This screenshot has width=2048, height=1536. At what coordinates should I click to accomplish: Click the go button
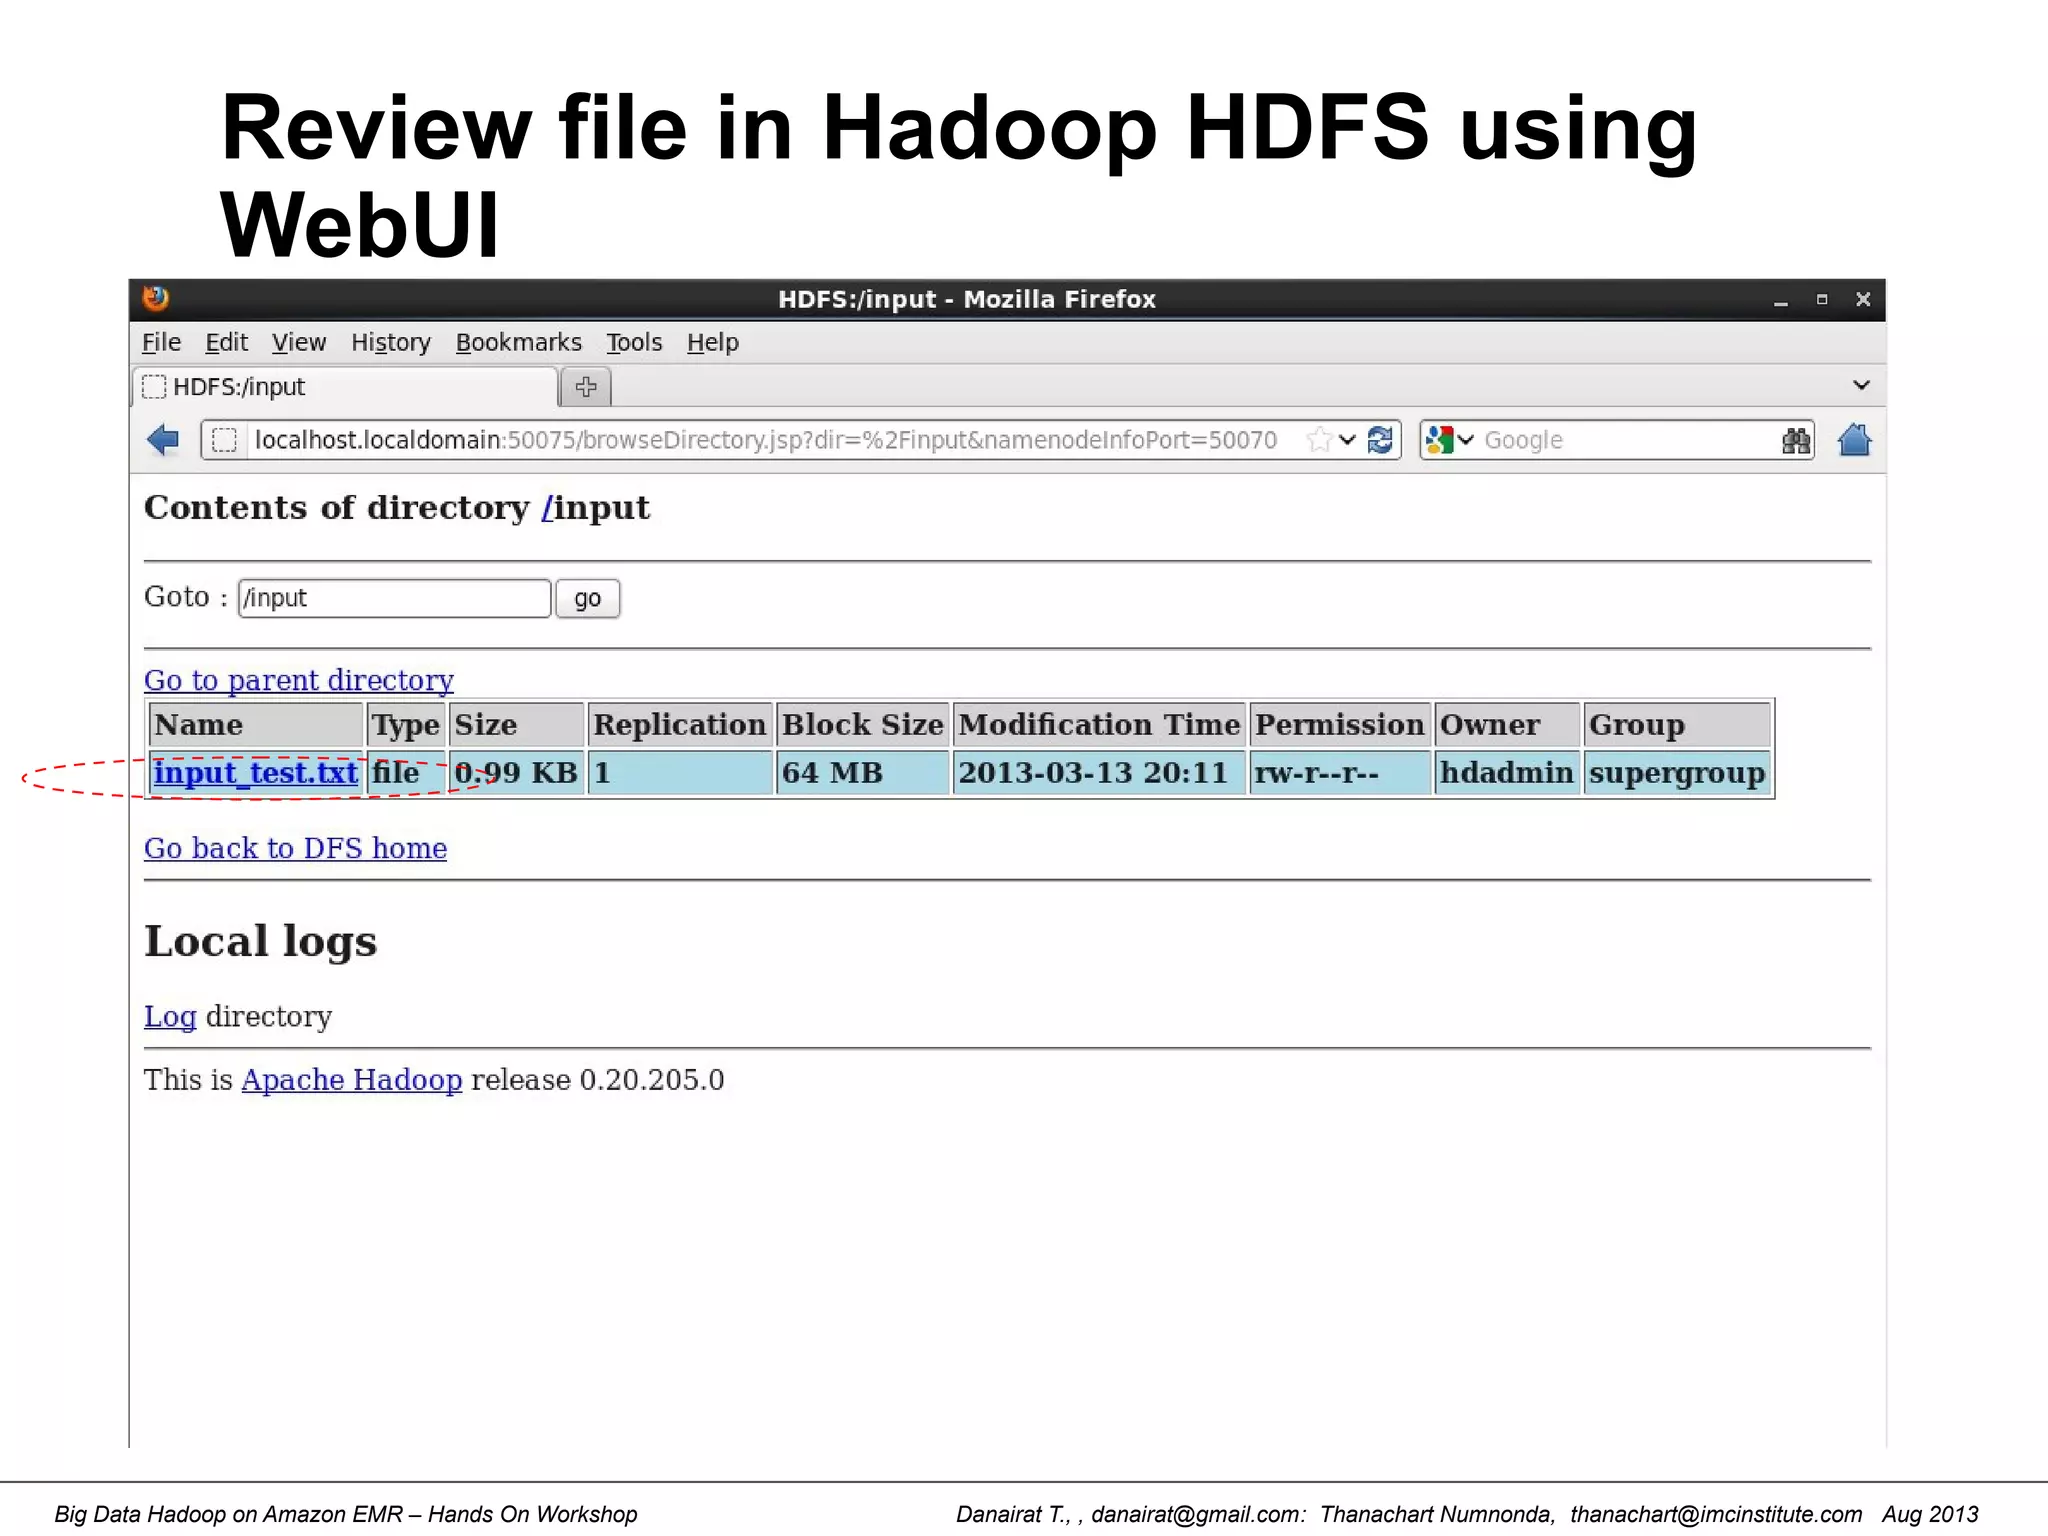coord(588,598)
